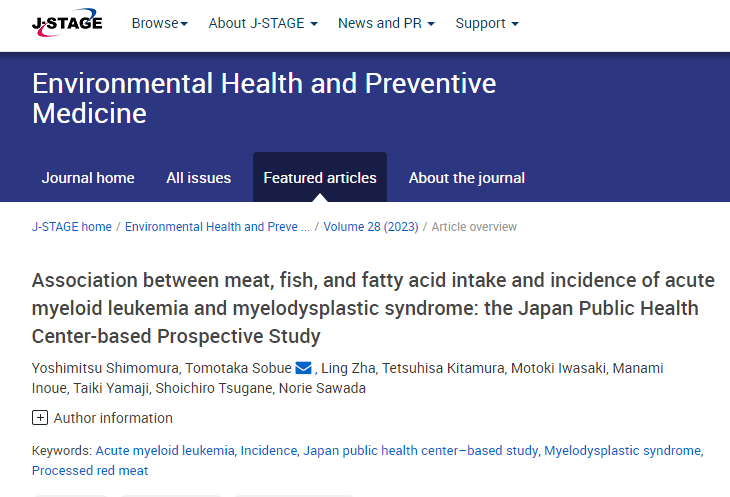Expand the About J-STAGE dropdown

tap(263, 23)
